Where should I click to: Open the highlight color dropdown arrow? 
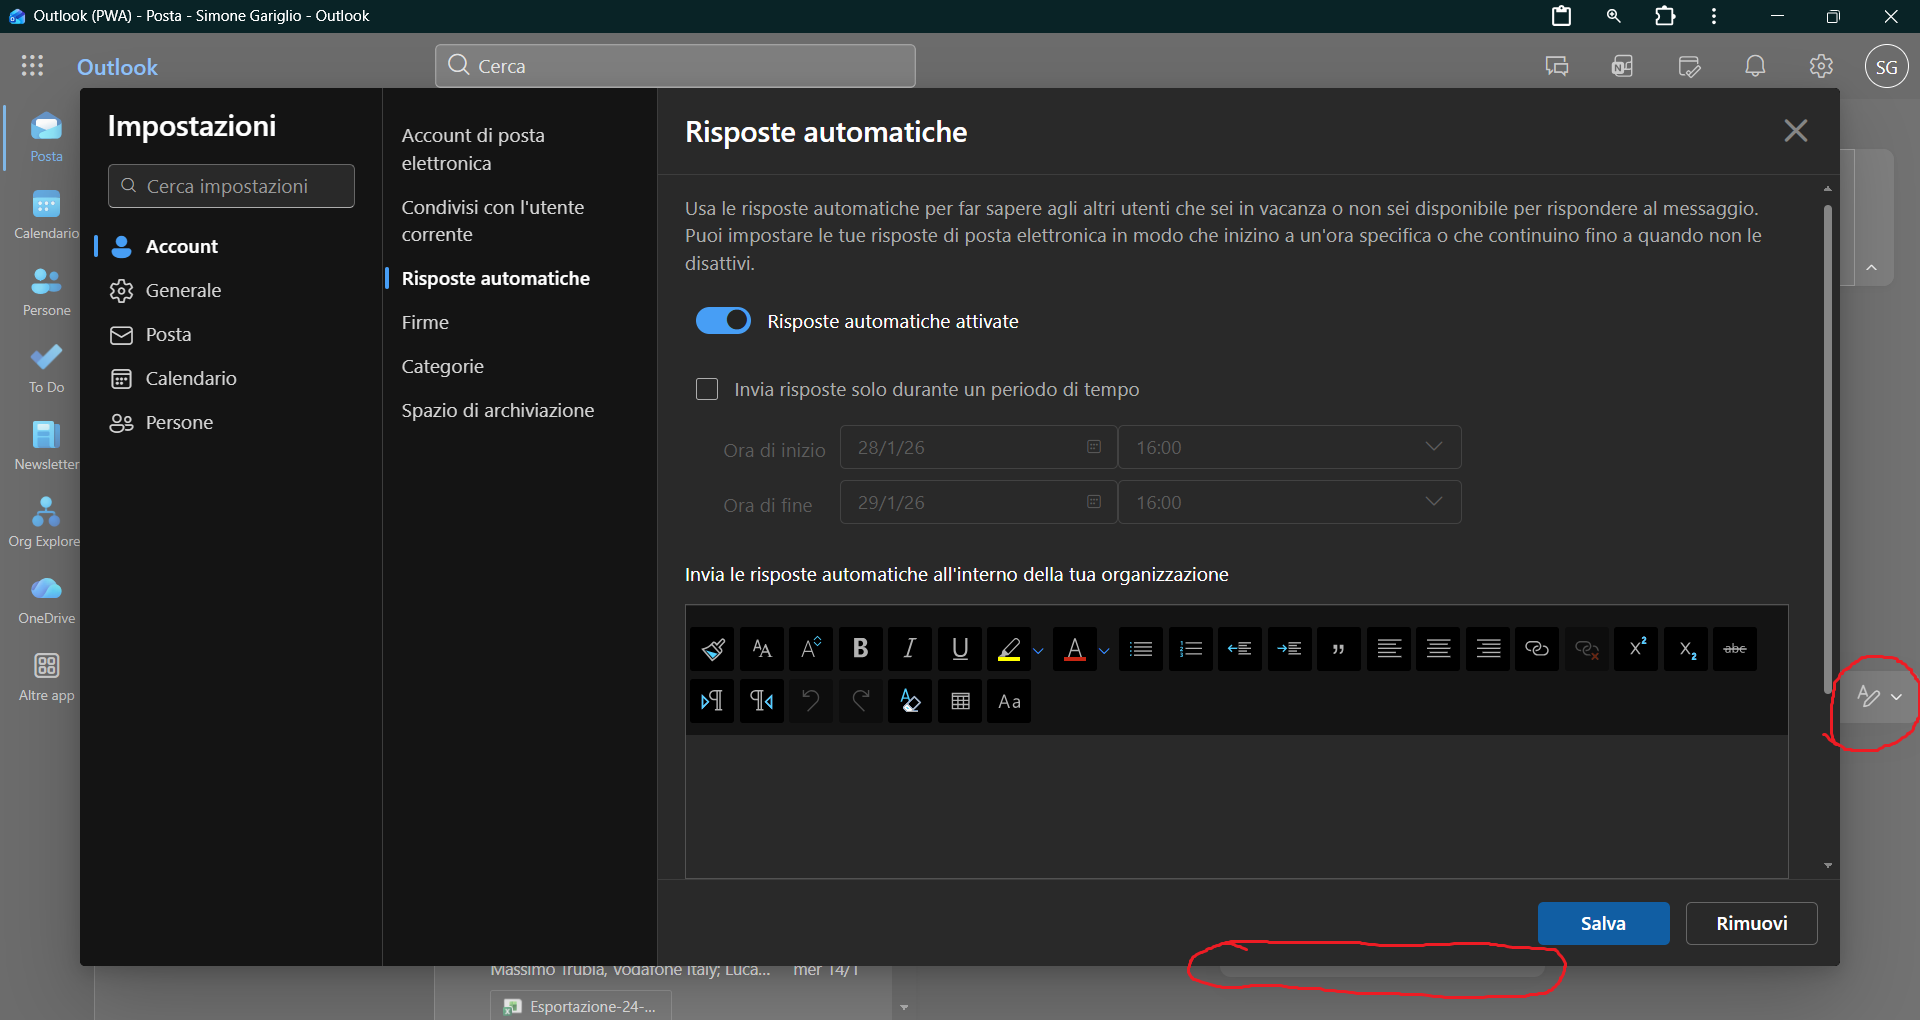coord(1038,650)
